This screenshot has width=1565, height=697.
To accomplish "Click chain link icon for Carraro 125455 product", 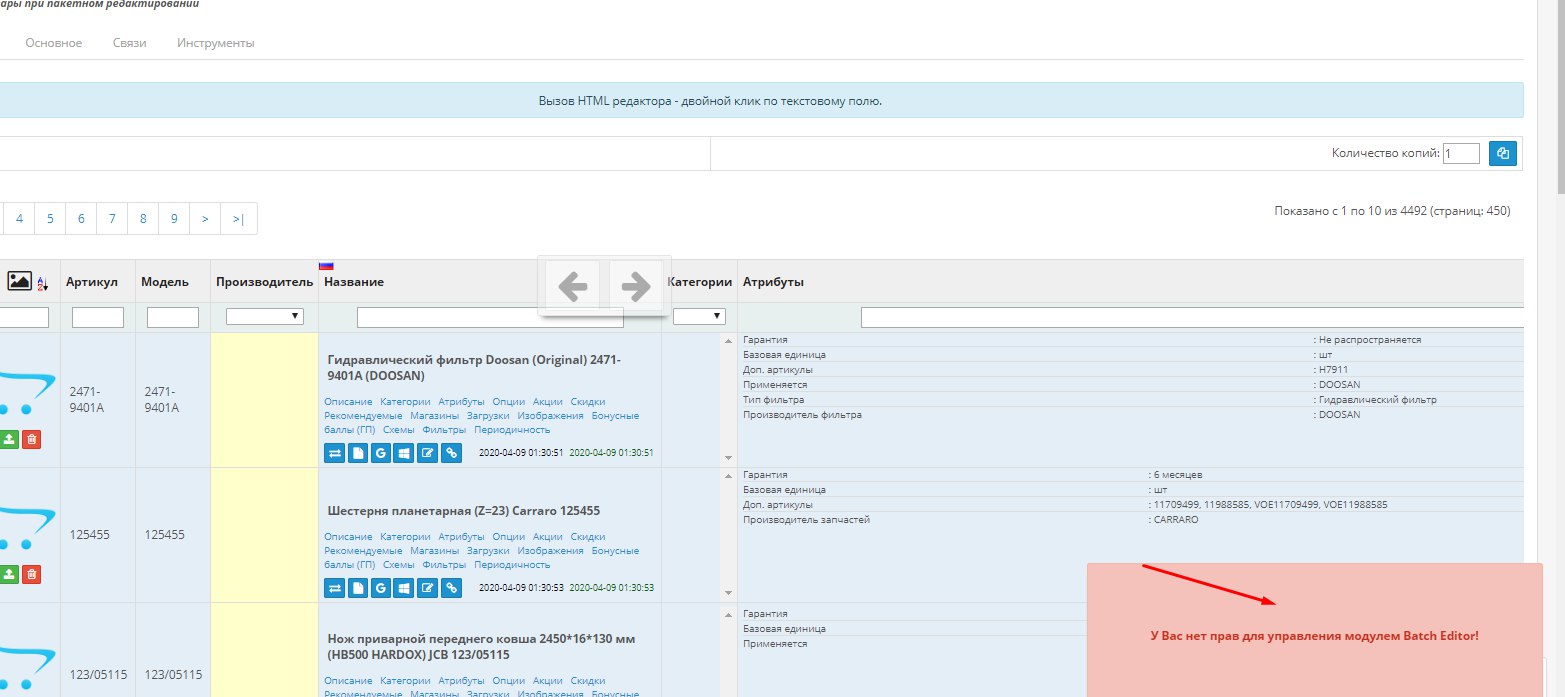I will point(451,588).
